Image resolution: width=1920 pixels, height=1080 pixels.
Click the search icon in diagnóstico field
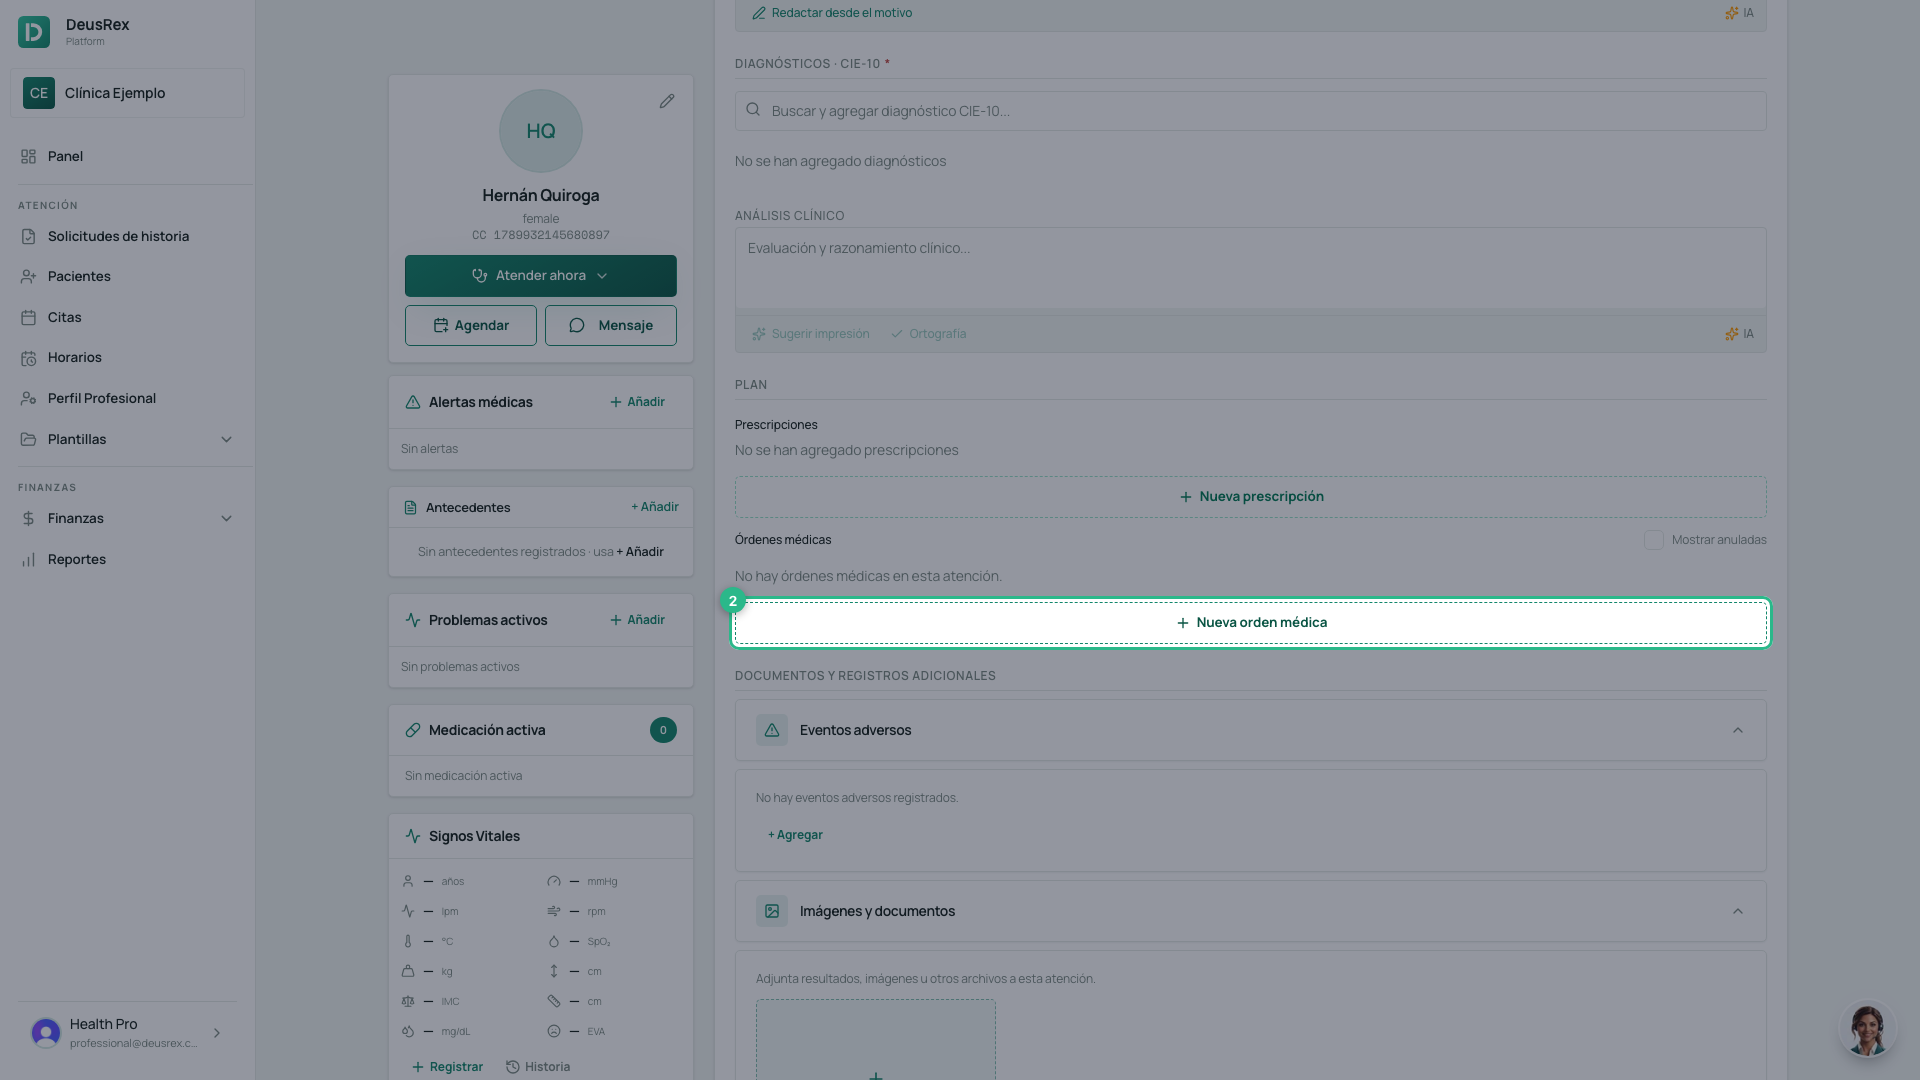click(753, 110)
